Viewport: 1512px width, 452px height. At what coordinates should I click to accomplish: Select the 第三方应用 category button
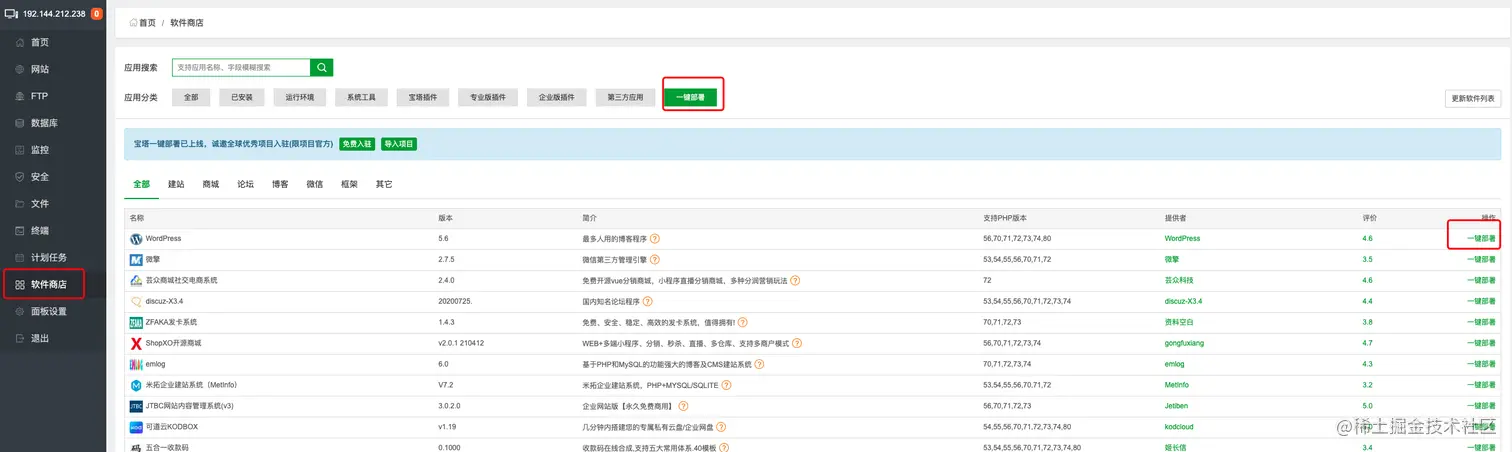click(625, 97)
